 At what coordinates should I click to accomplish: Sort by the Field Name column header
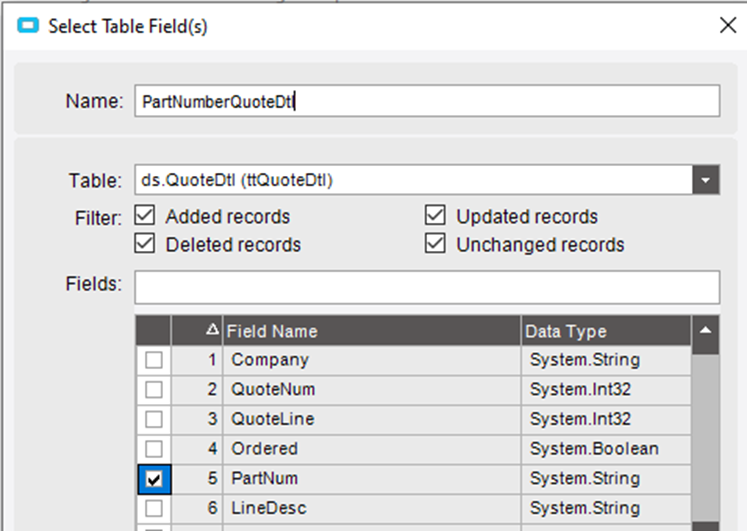coord(370,331)
